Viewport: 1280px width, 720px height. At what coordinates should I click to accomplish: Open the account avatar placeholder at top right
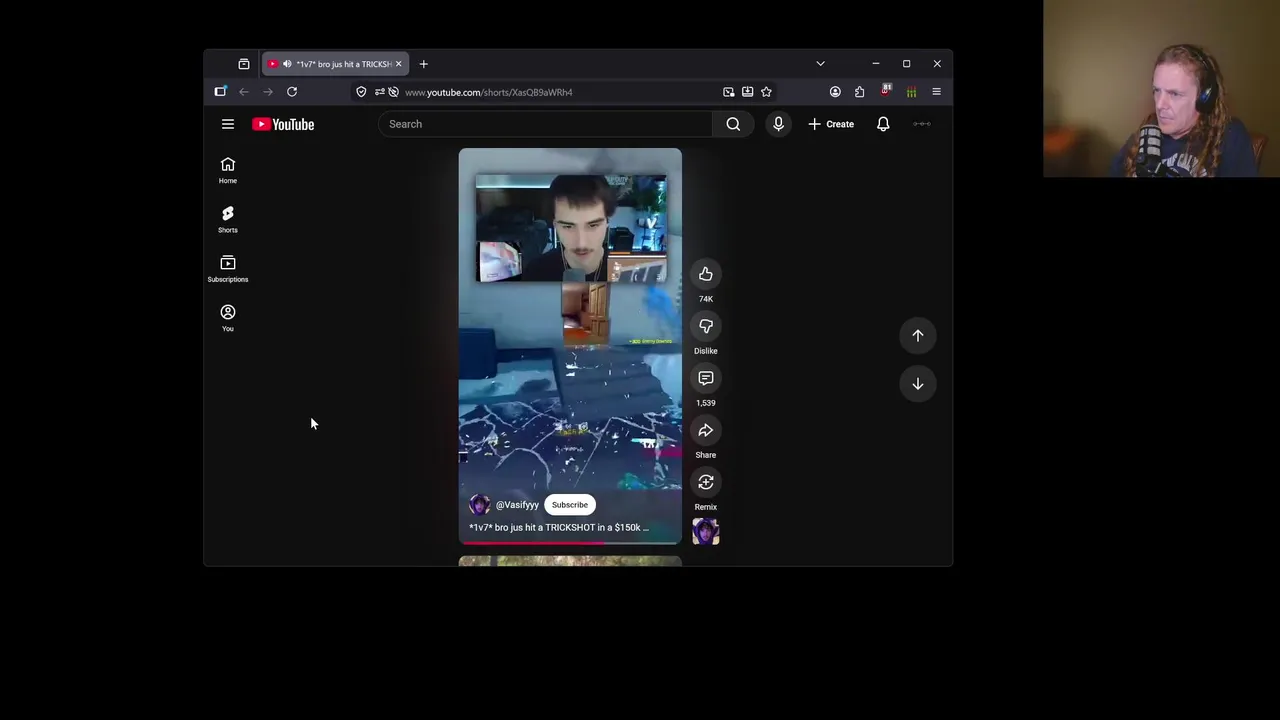tap(922, 124)
